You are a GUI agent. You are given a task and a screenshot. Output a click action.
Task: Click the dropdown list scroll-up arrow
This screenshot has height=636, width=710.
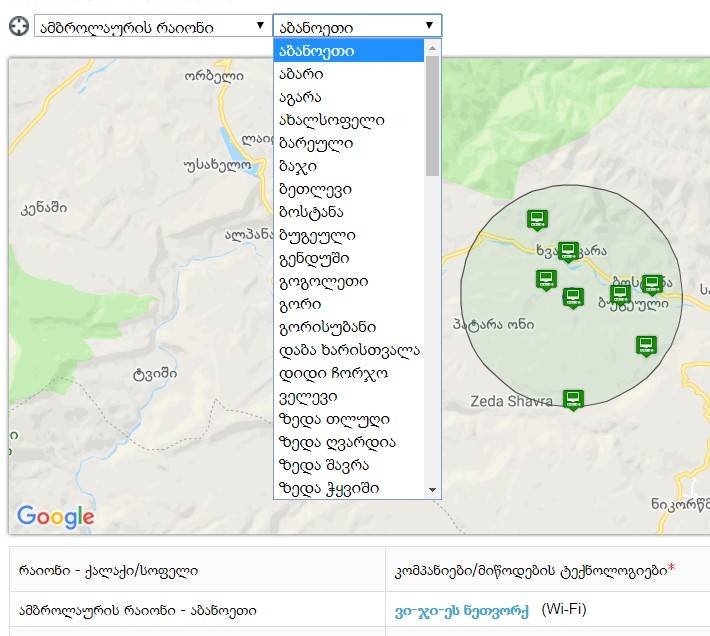(432, 48)
